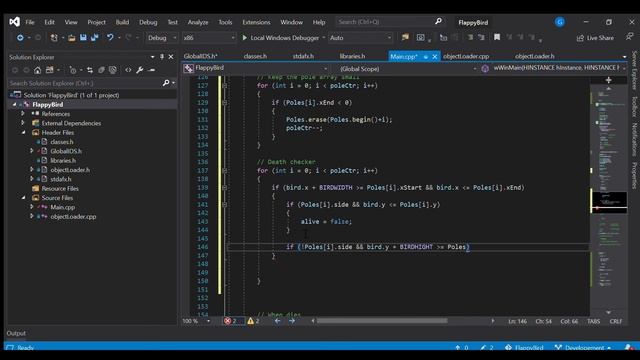Switch to the GlobalIDS.h tab

[x=200, y=56]
